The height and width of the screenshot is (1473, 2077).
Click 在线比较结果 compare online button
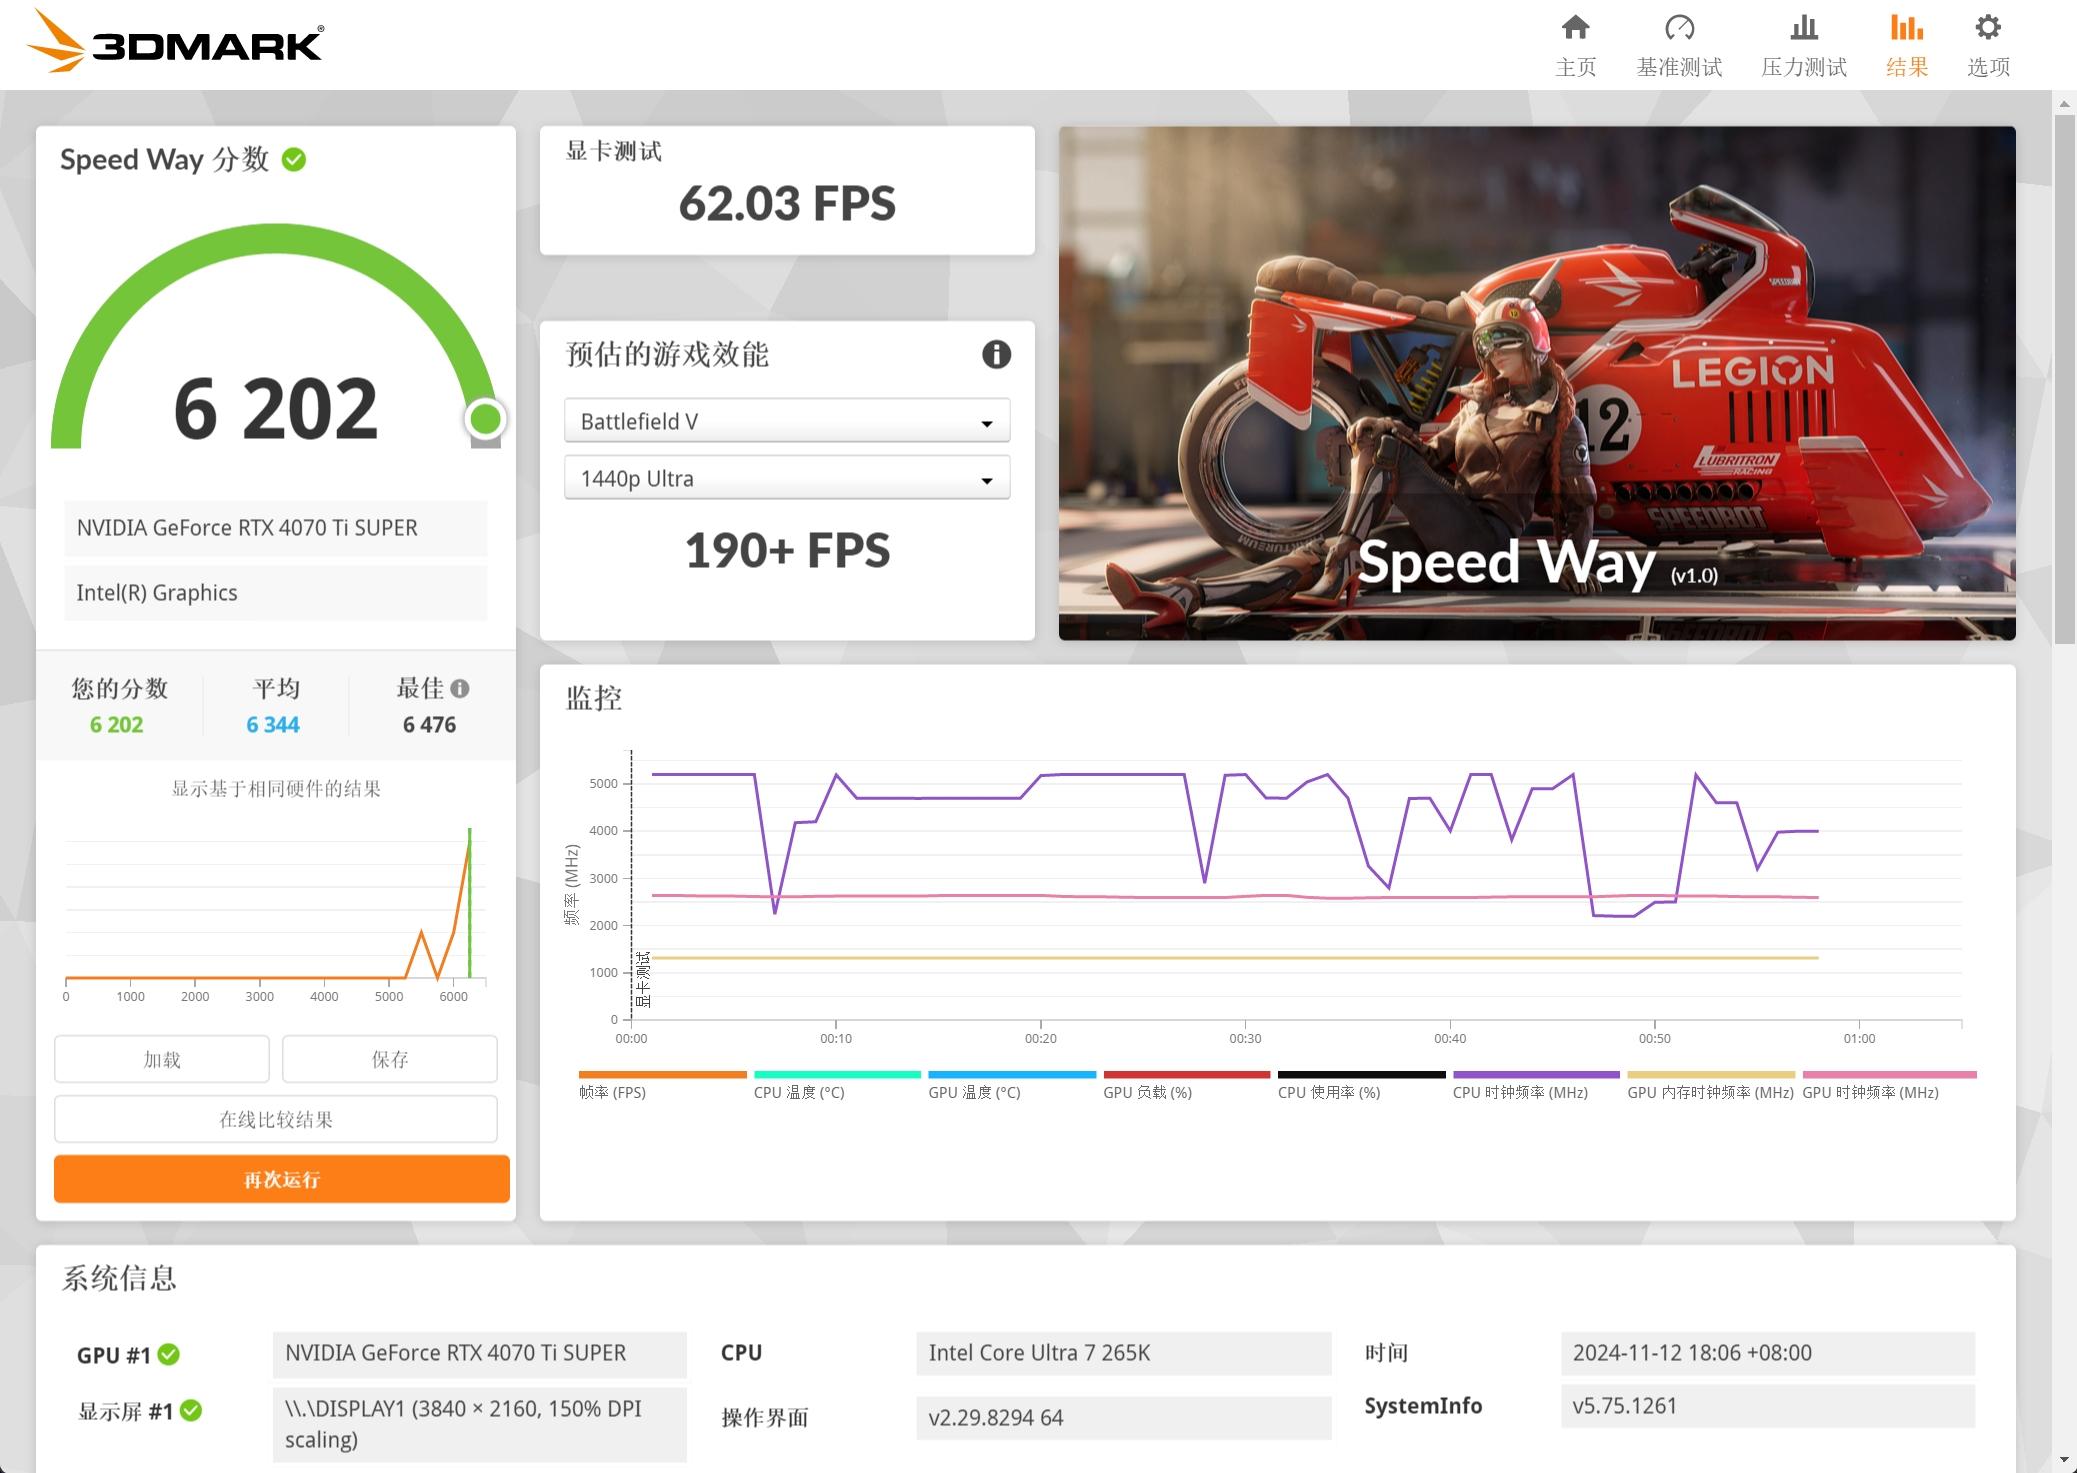(x=275, y=1119)
